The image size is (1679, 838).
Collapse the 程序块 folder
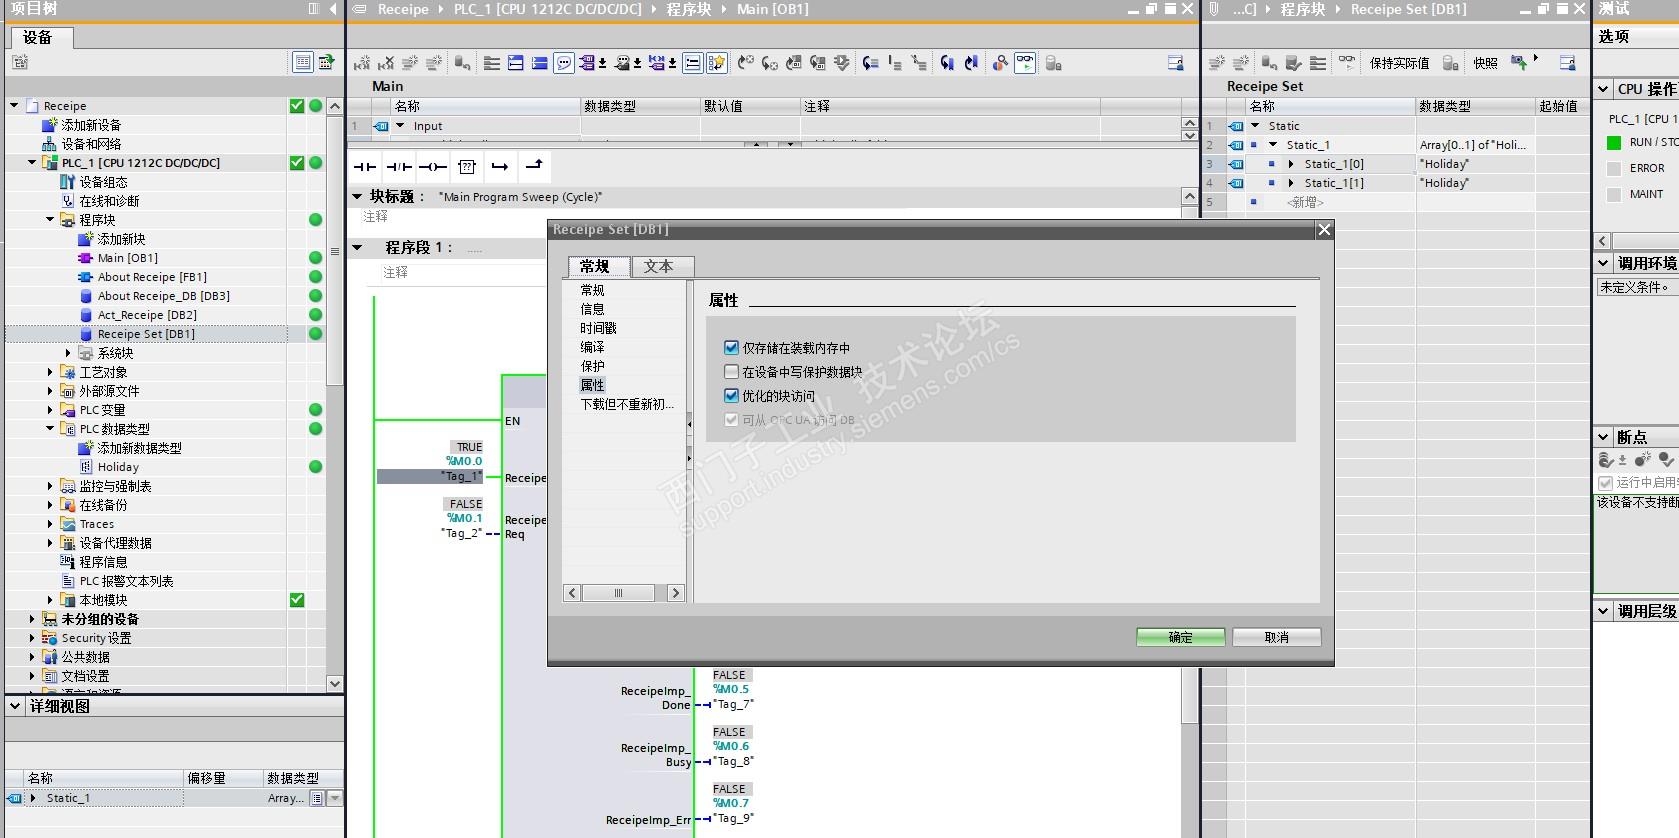point(50,219)
